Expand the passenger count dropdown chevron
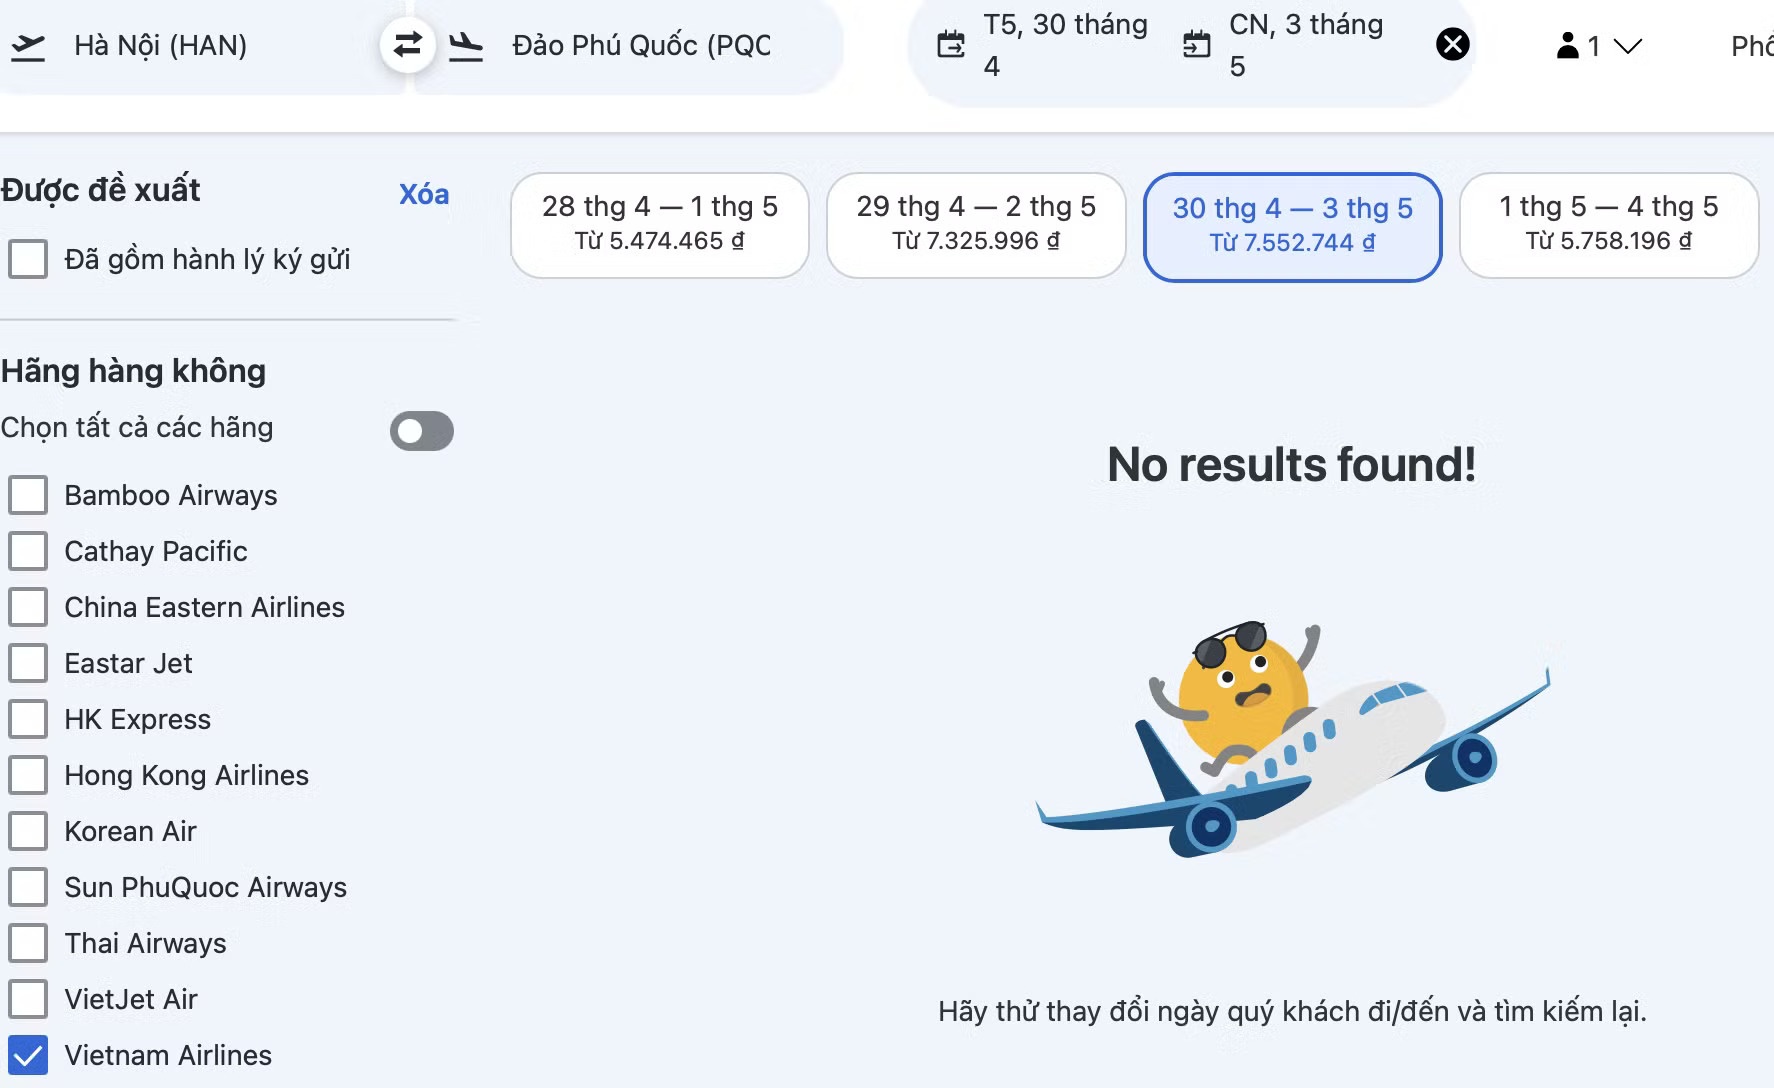Viewport: 1774px width, 1088px height. [x=1628, y=46]
